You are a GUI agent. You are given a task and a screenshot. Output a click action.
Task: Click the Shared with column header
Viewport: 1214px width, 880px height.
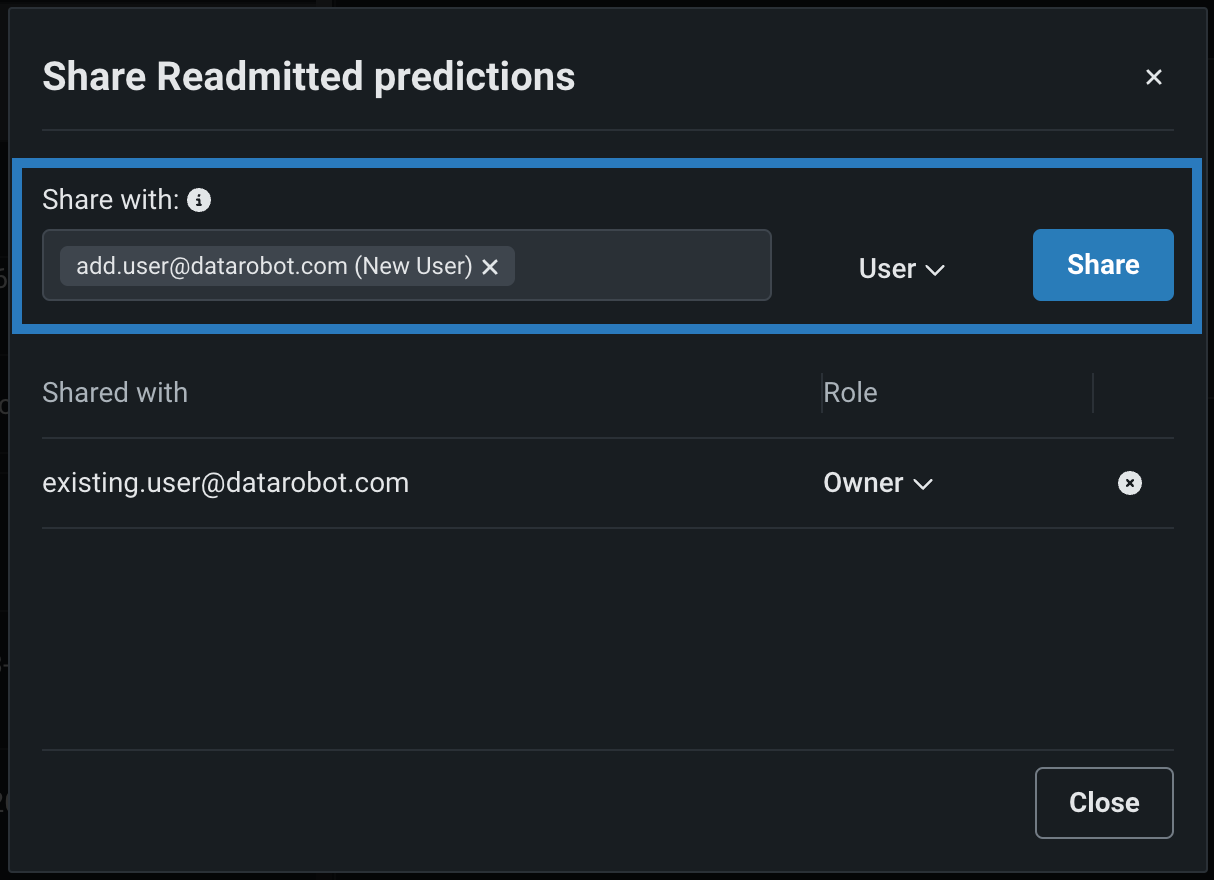[x=115, y=392]
